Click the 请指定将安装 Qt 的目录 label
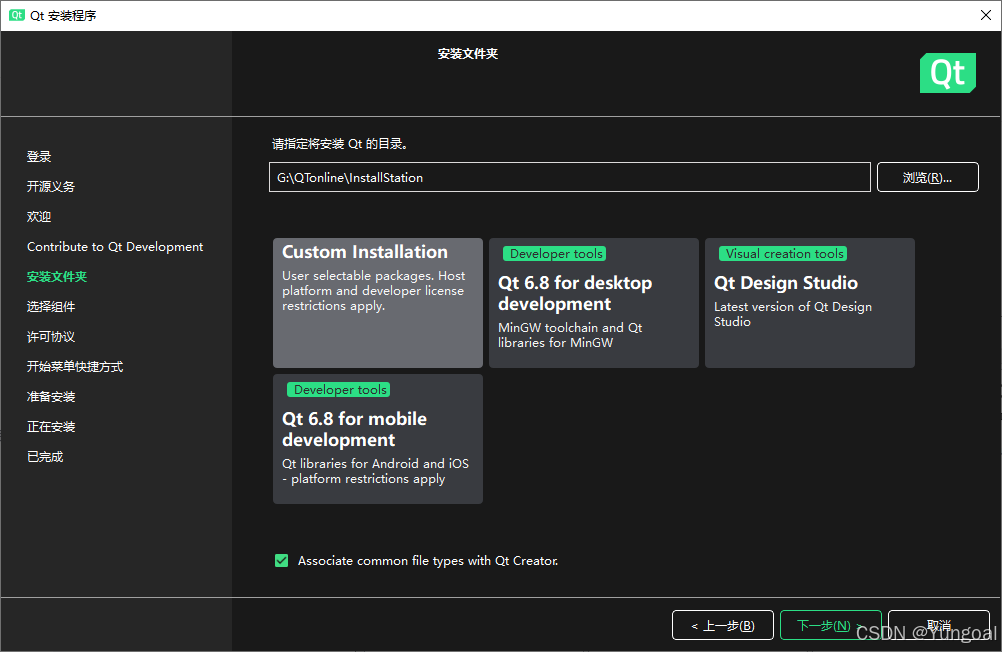1002x652 pixels. 340,144
